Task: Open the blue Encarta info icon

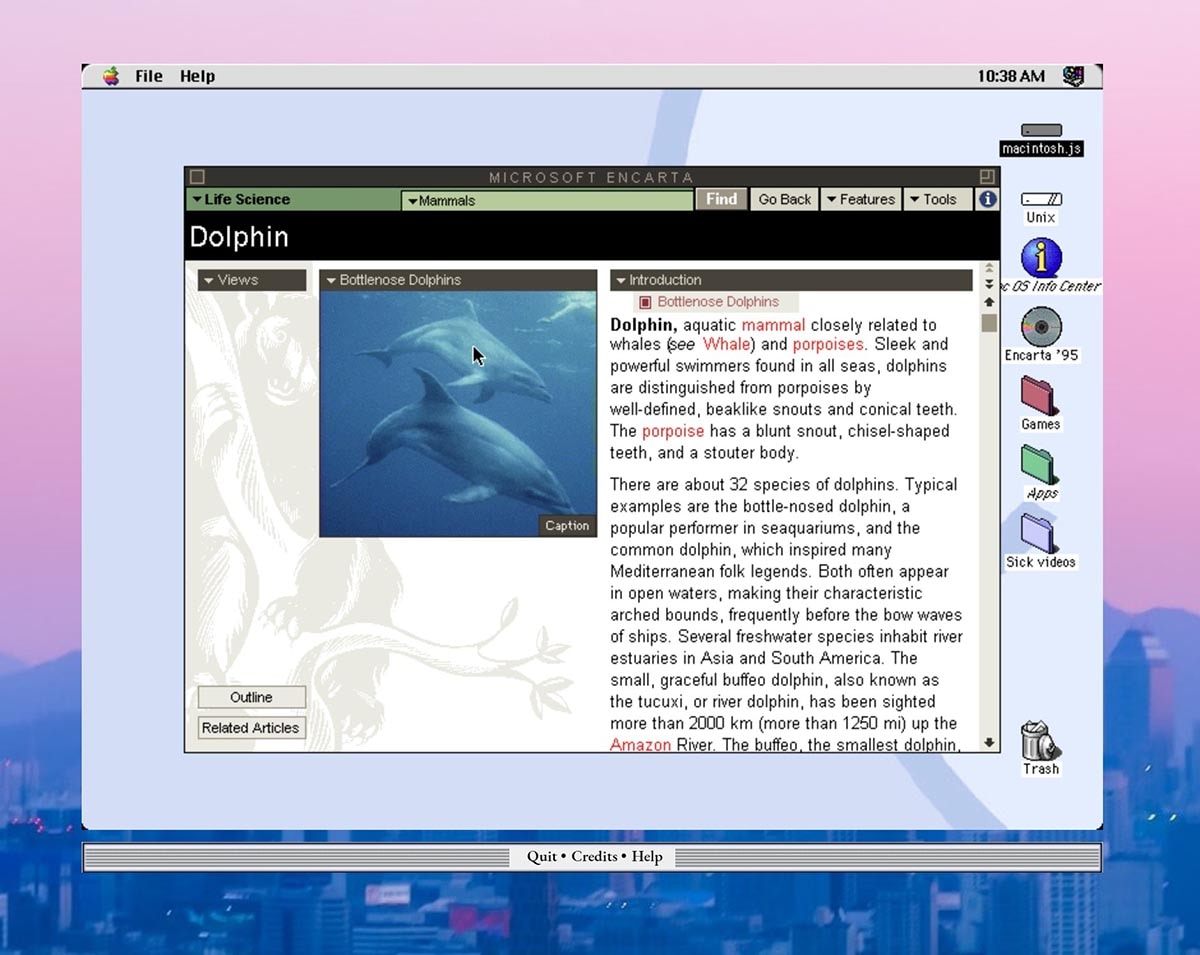Action: pyautogui.click(x=988, y=199)
